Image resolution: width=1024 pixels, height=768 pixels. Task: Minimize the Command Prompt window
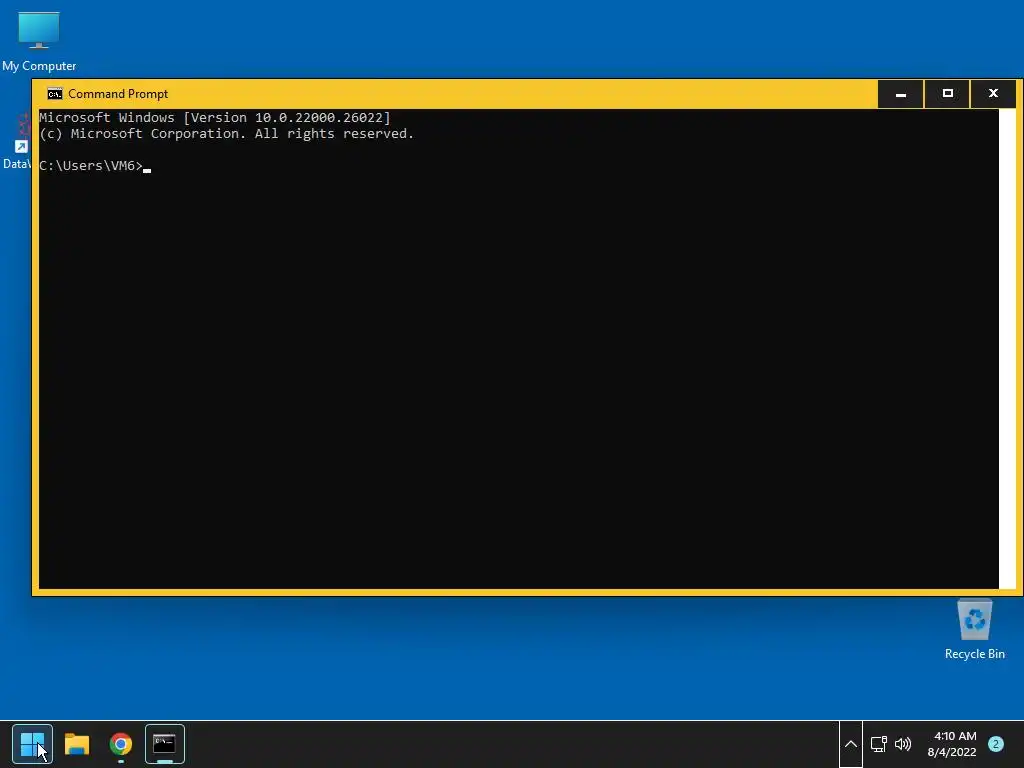coord(901,94)
